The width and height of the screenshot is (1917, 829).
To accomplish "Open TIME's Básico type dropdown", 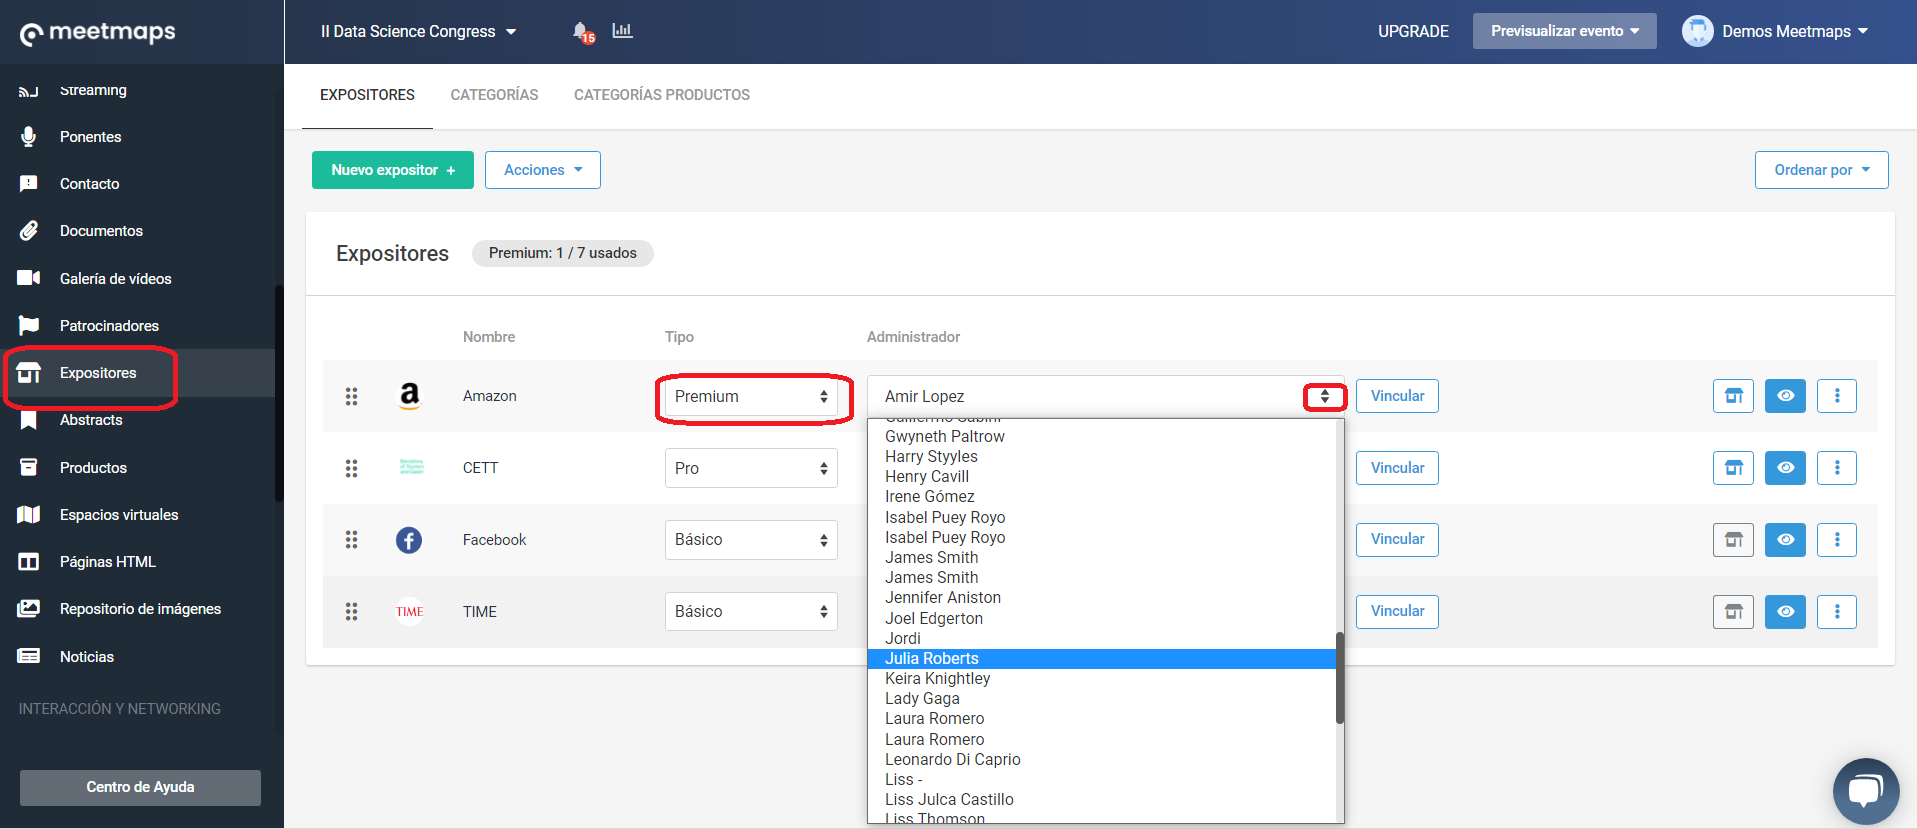I will pyautogui.click(x=751, y=611).
